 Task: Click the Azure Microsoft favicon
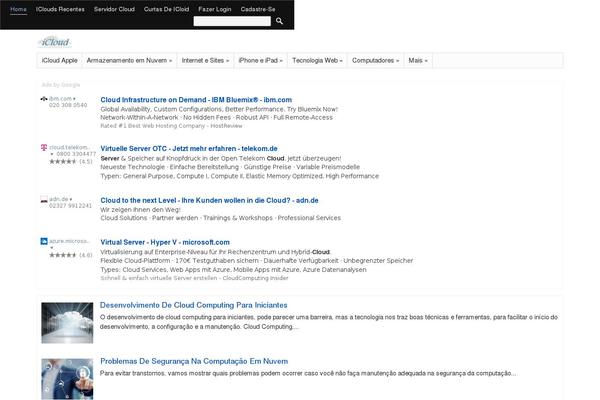pyautogui.click(x=44, y=241)
